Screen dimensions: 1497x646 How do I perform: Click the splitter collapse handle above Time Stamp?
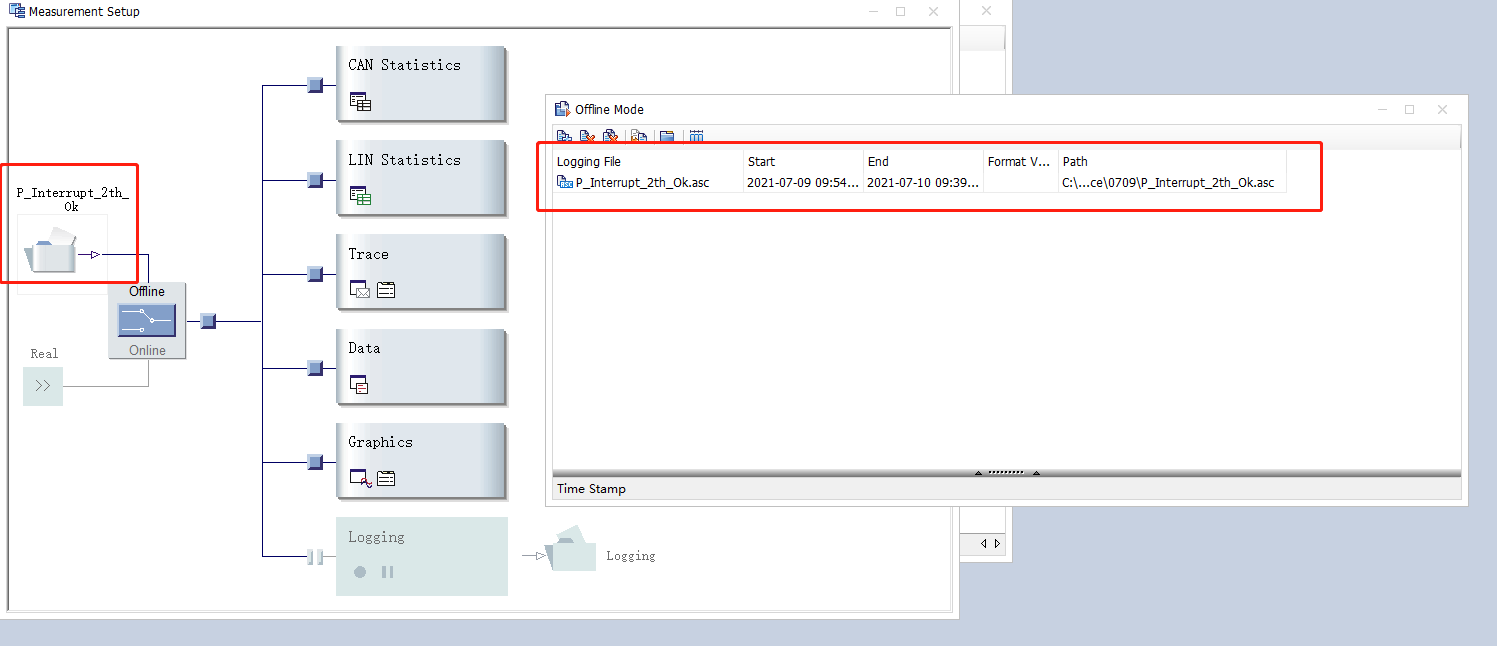click(x=1007, y=473)
